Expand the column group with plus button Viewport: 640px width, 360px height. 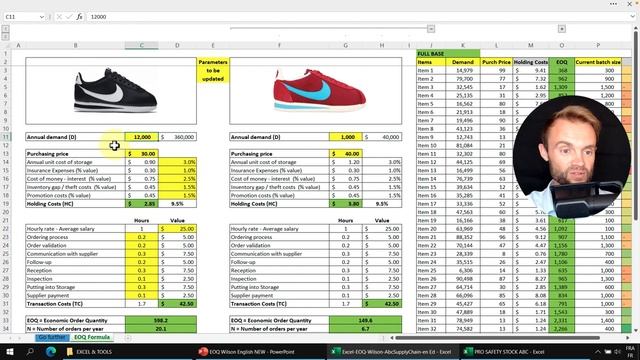562,29
